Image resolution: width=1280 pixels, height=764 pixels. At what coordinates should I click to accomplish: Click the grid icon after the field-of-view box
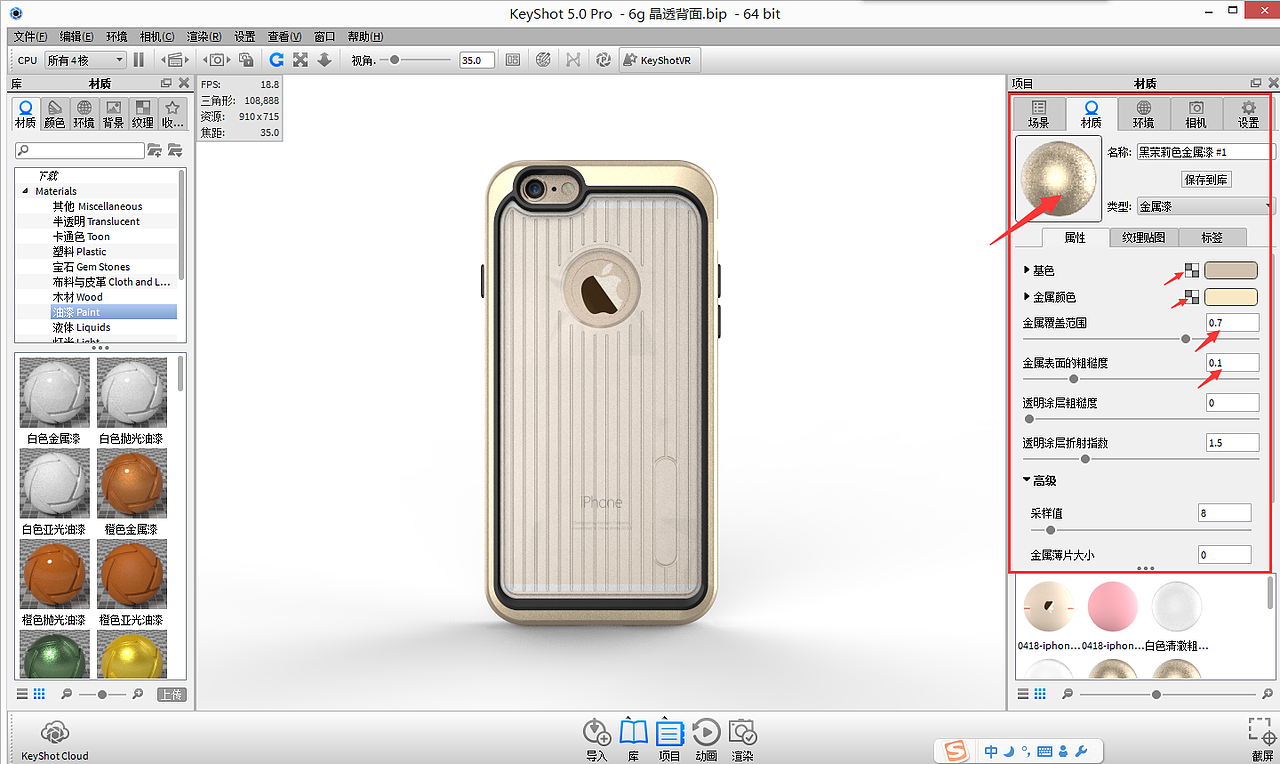(x=513, y=60)
